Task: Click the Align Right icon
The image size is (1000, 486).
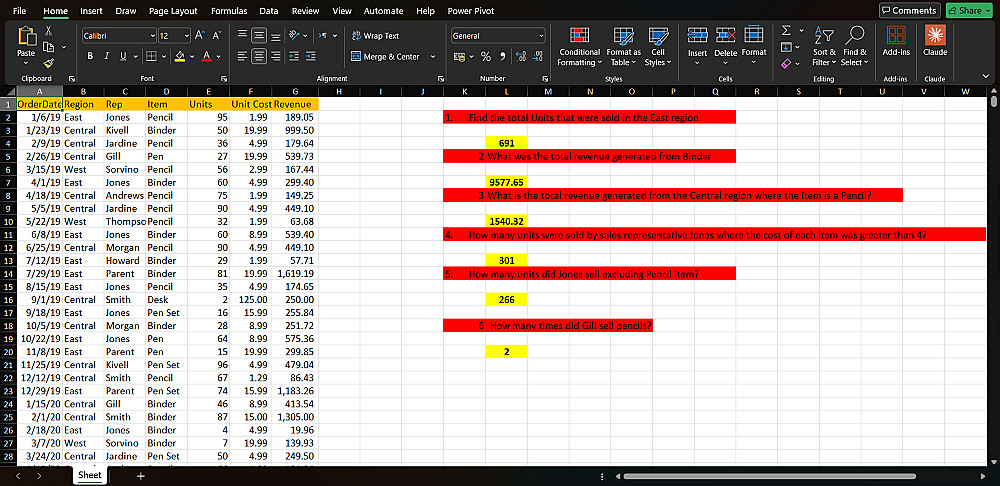Action: 275,56
